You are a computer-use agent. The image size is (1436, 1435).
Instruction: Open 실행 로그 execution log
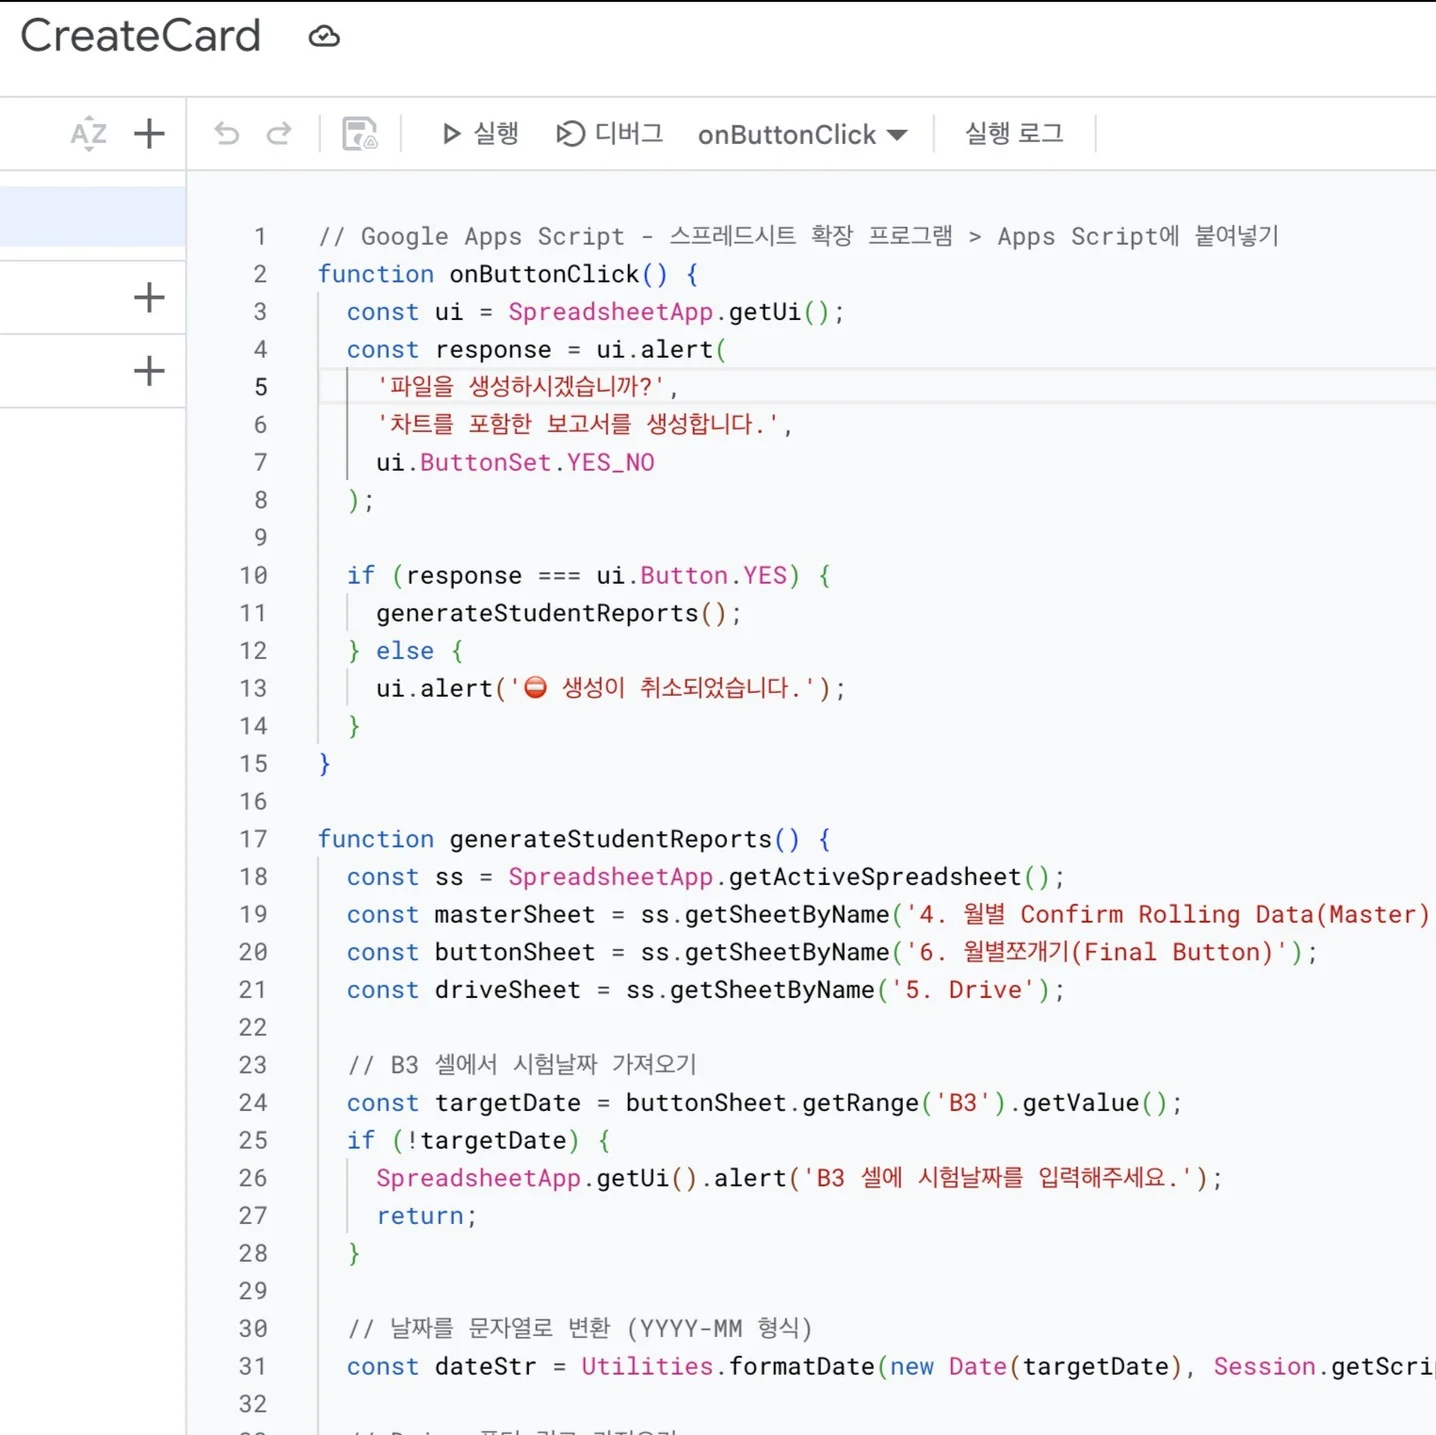[1014, 133]
